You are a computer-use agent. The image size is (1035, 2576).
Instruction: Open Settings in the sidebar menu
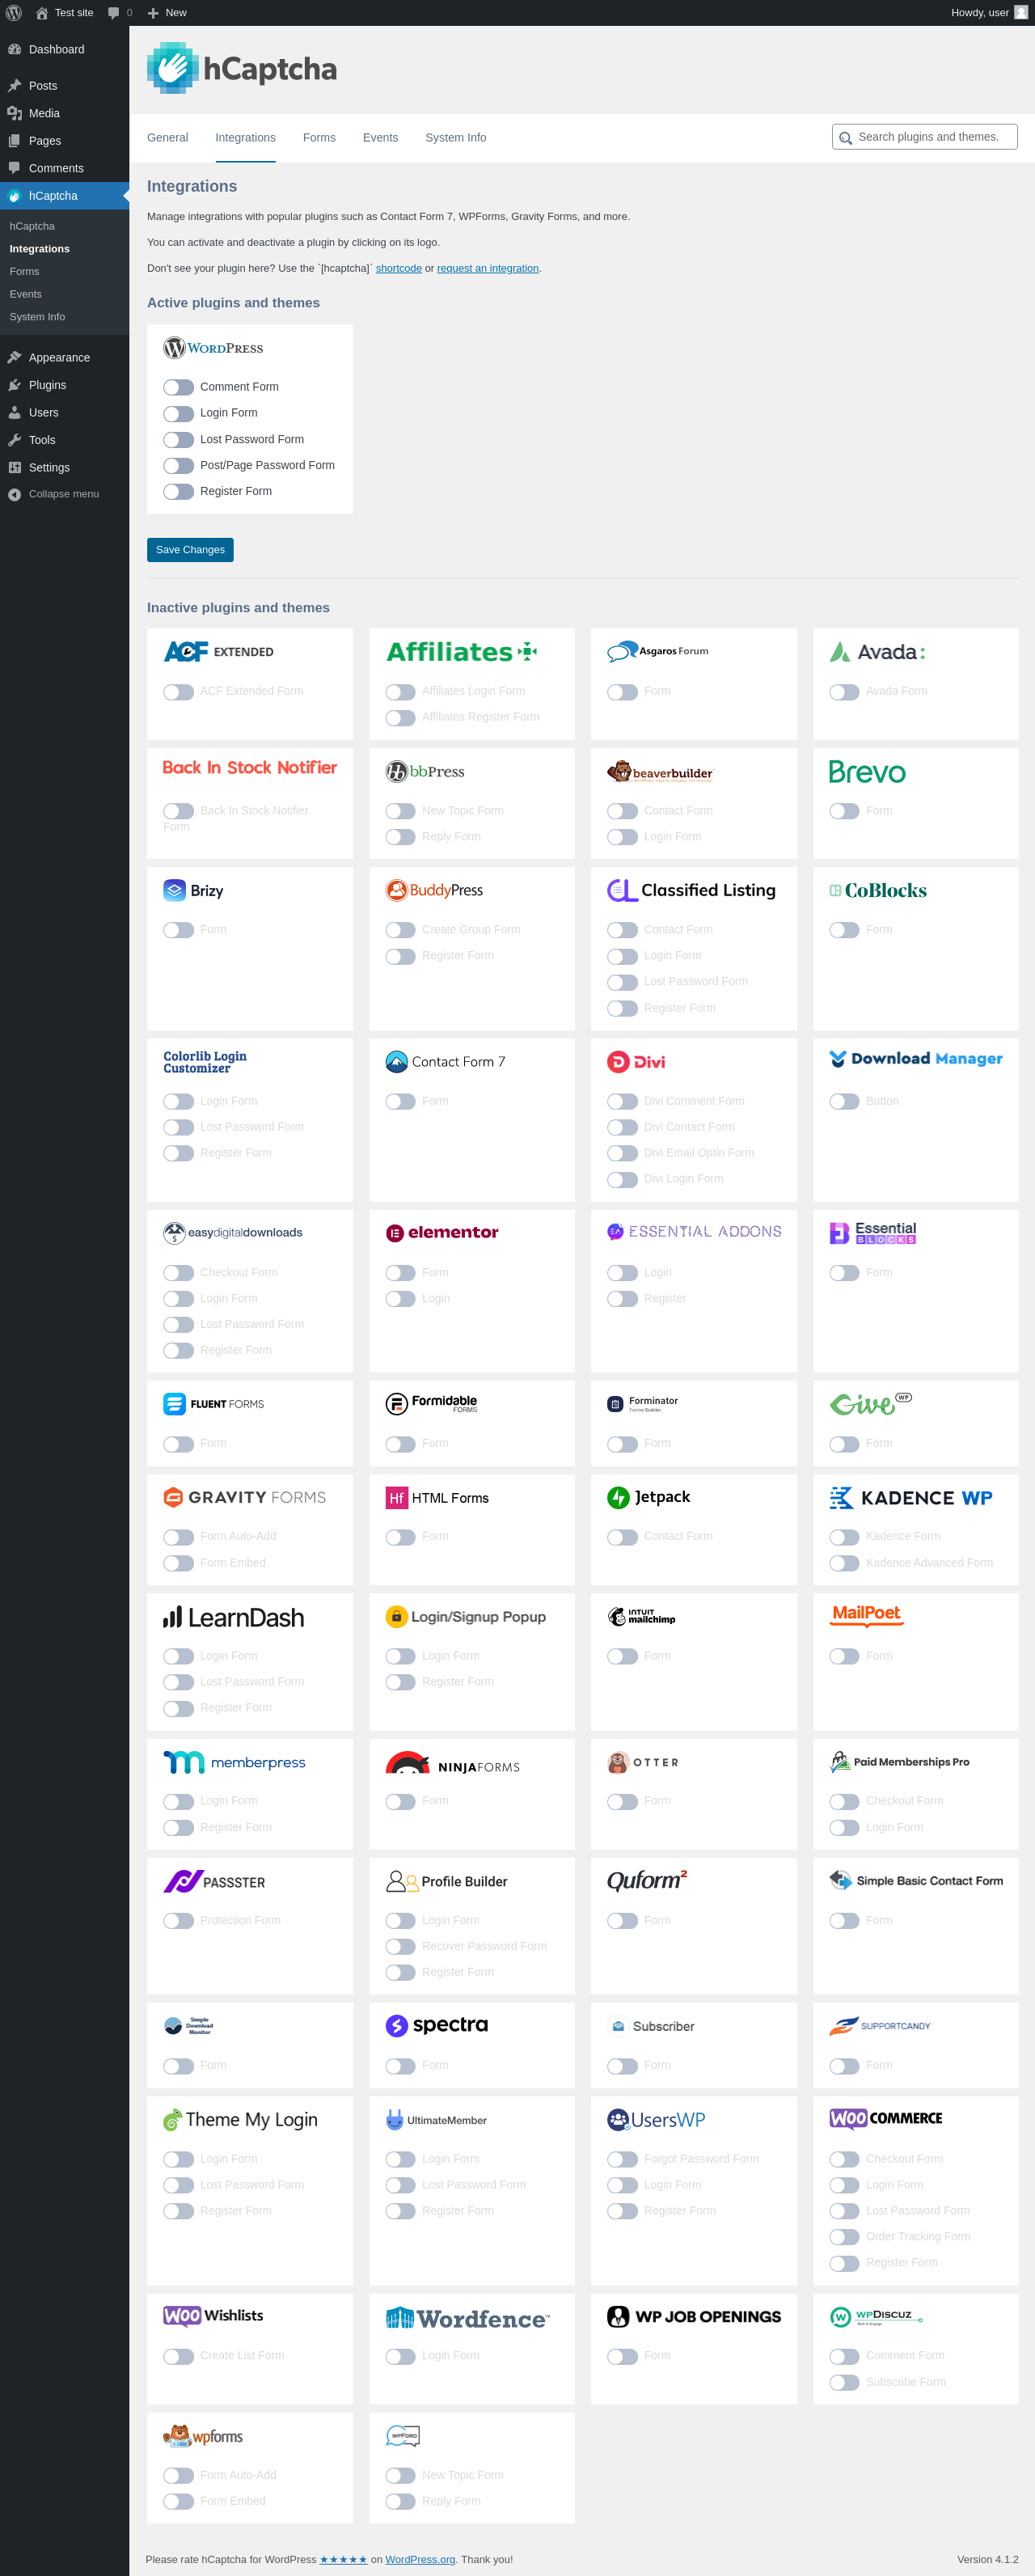tap(64, 467)
